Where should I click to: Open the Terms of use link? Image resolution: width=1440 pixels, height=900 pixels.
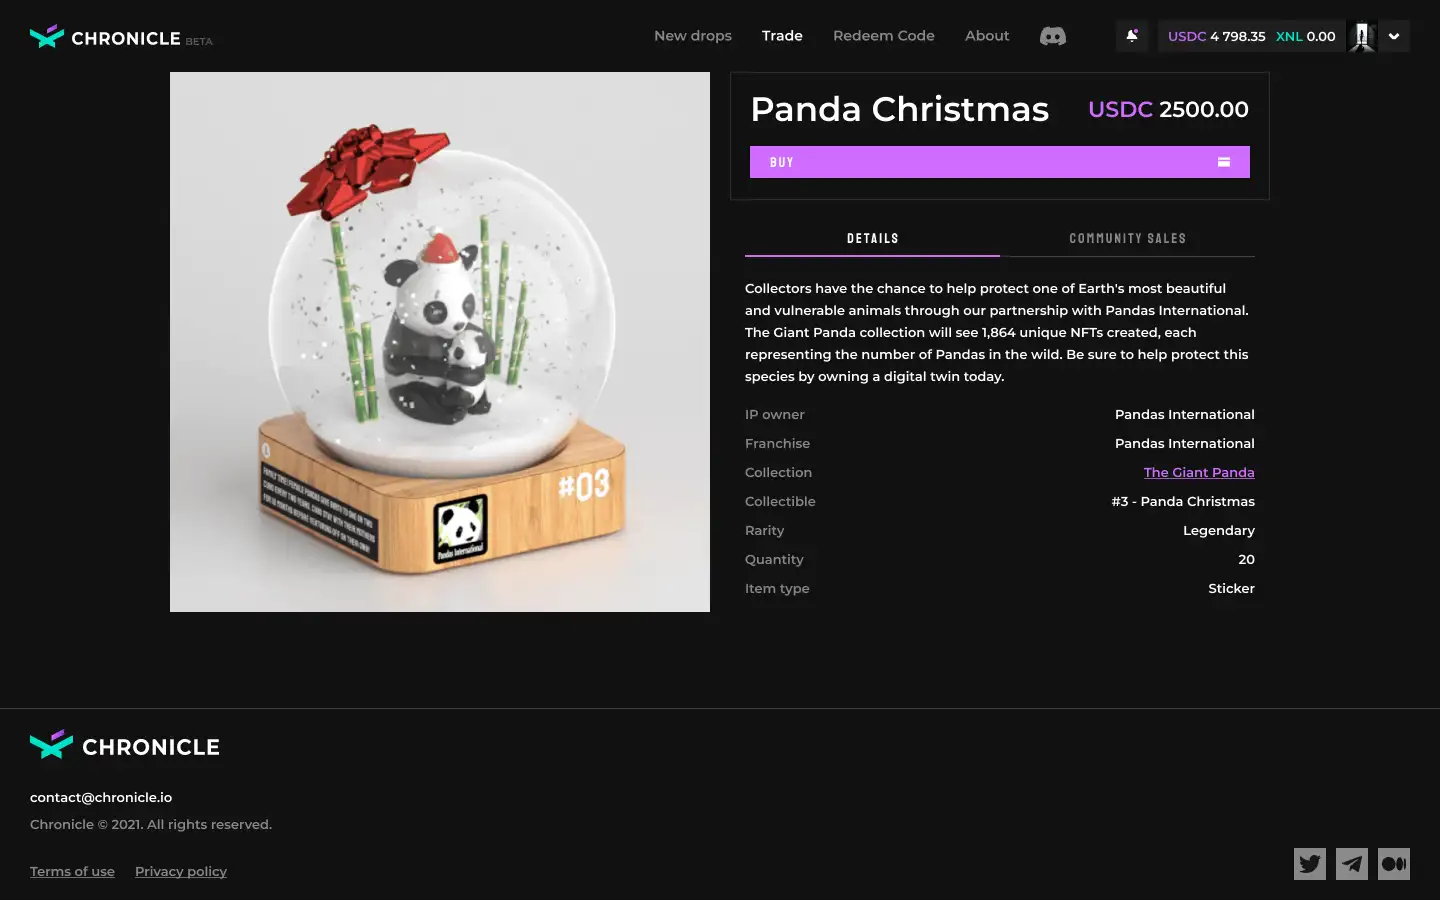[72, 871]
